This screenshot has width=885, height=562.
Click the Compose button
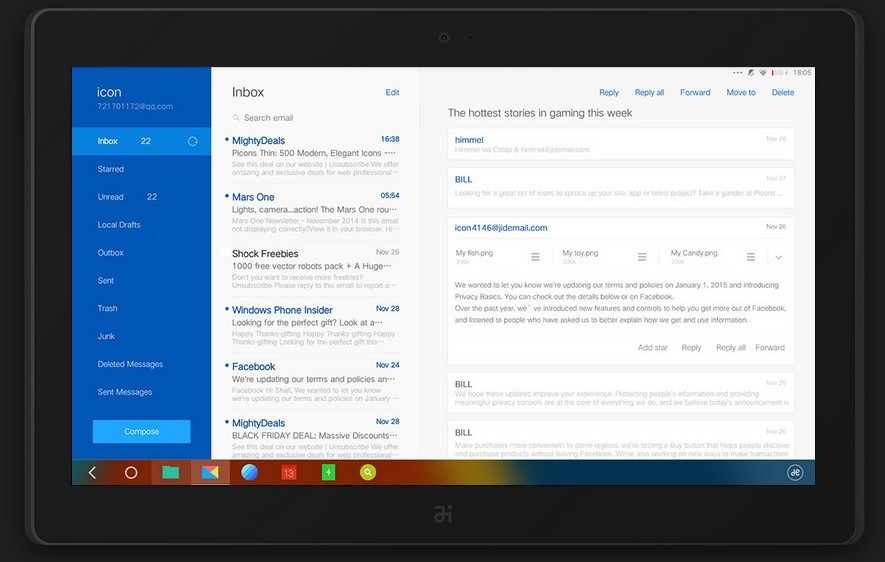[141, 431]
